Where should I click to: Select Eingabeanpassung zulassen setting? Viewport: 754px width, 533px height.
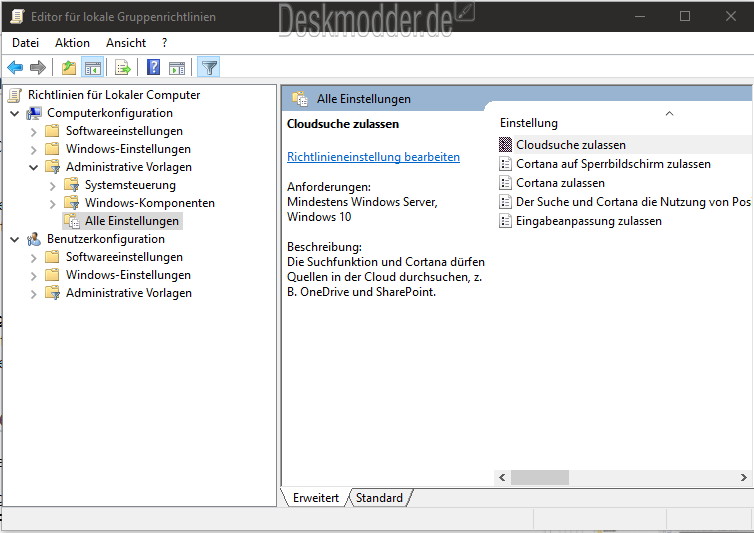click(x=589, y=221)
